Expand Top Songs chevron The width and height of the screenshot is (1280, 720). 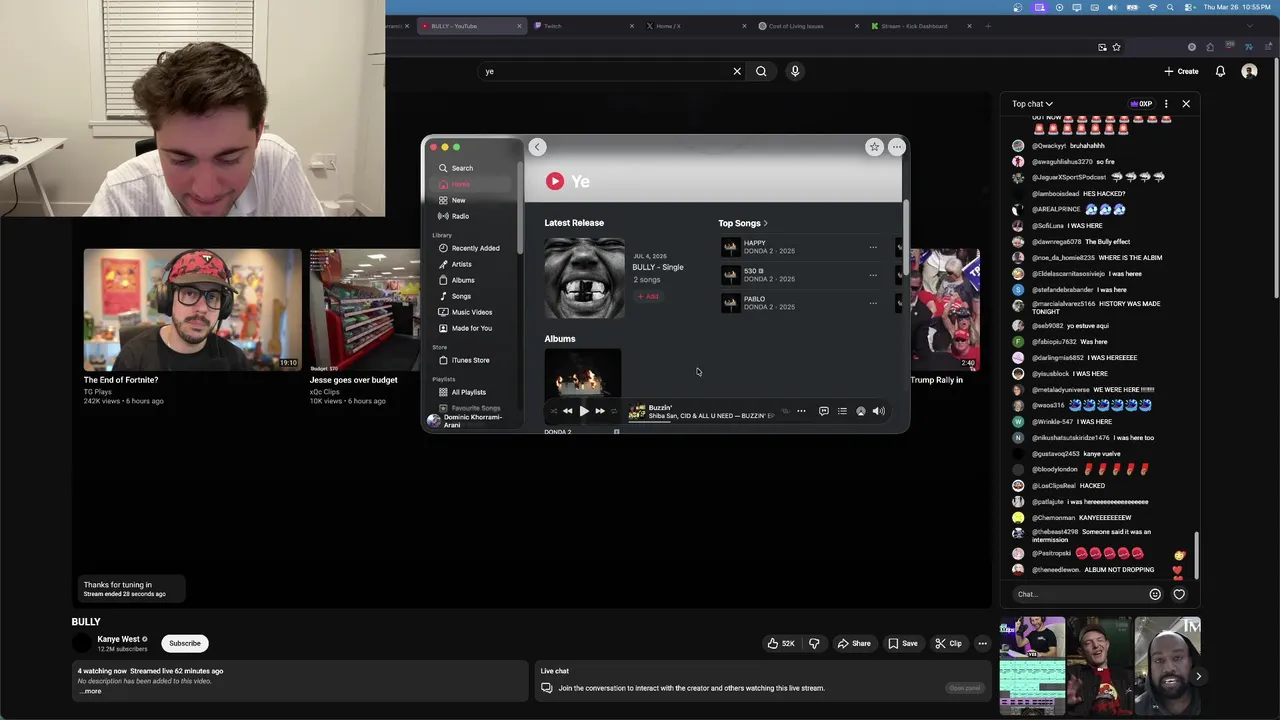tap(766, 223)
